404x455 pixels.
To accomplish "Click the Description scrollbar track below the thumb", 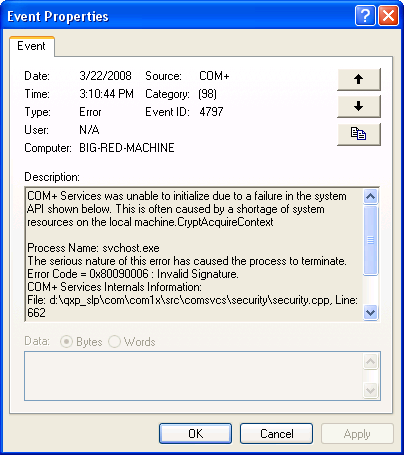I will point(370,290).
